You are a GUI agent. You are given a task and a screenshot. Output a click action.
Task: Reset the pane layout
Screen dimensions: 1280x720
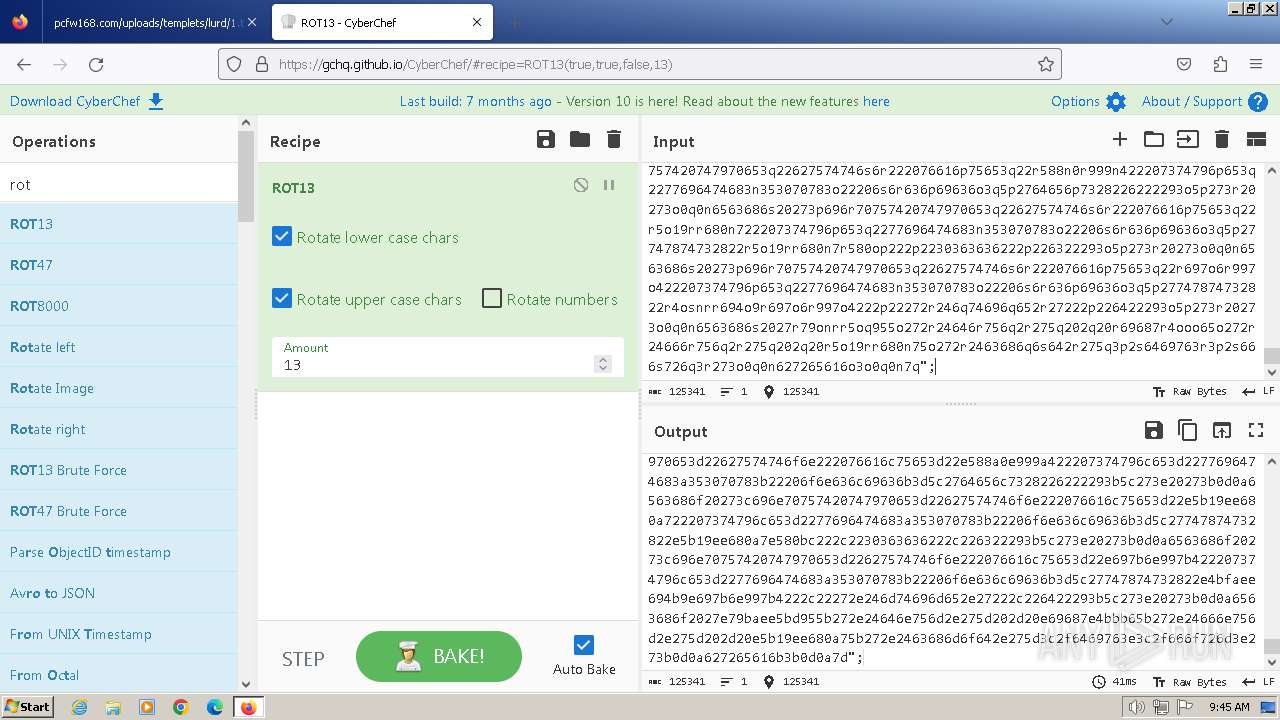tap(1255, 140)
